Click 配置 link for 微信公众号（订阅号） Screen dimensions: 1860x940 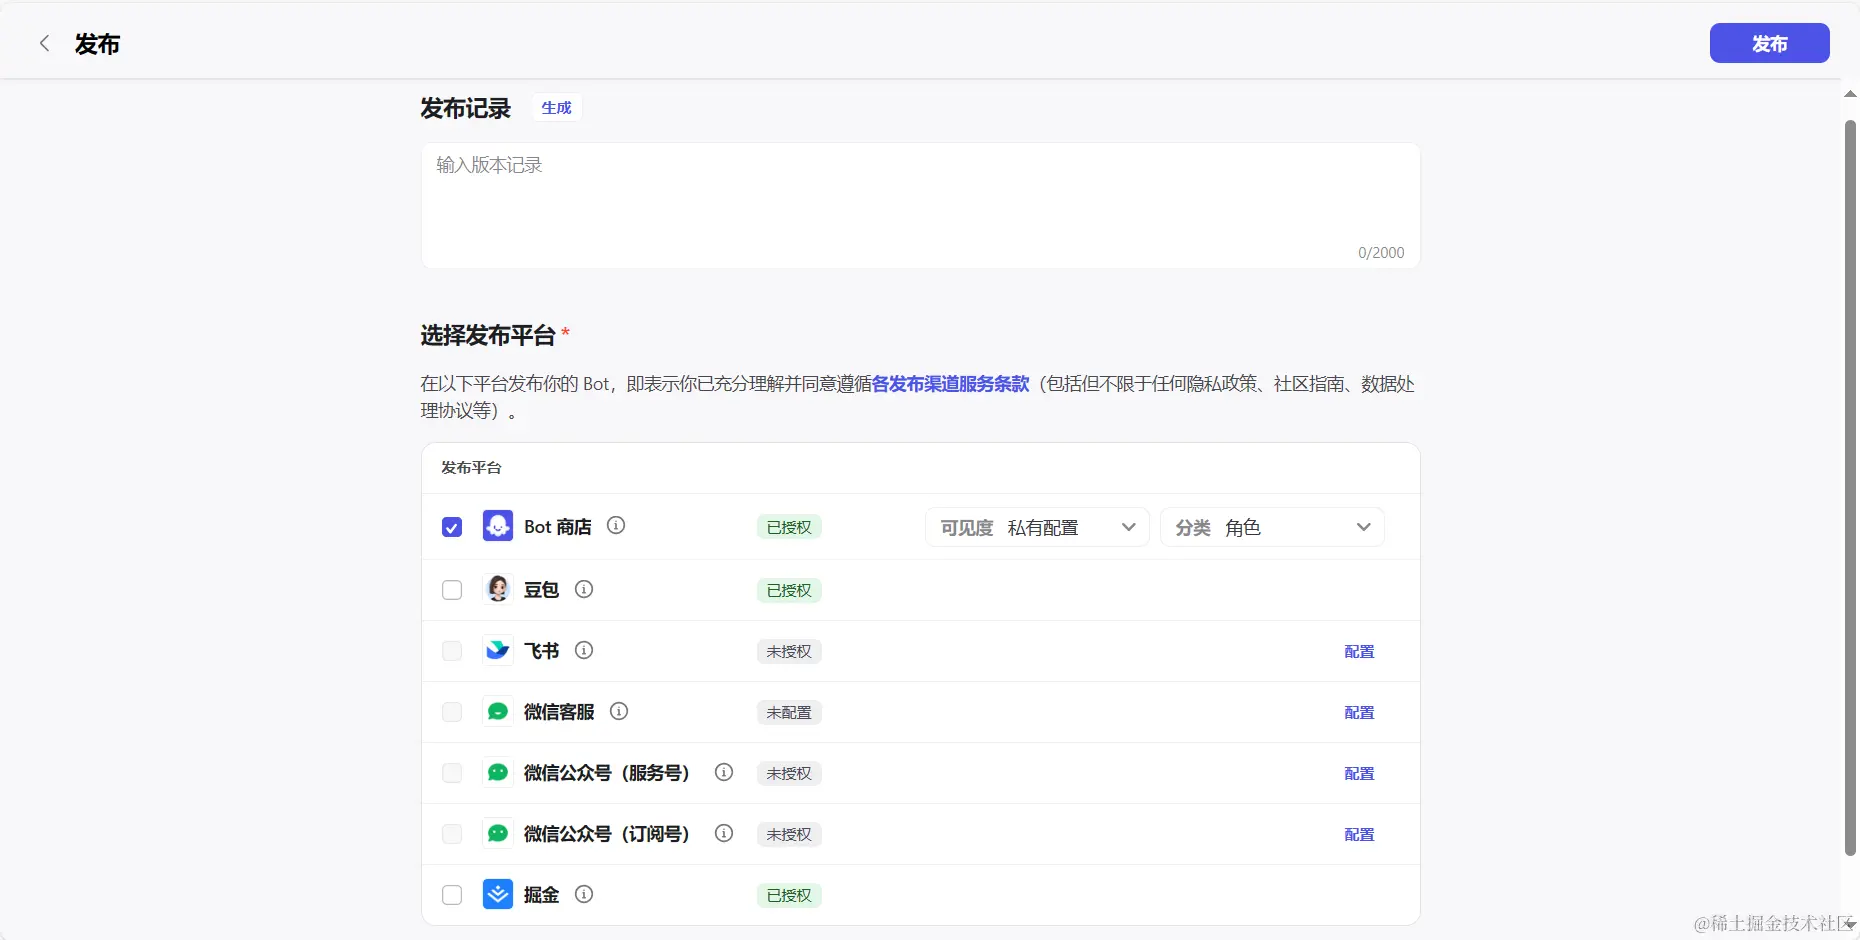[1359, 834]
